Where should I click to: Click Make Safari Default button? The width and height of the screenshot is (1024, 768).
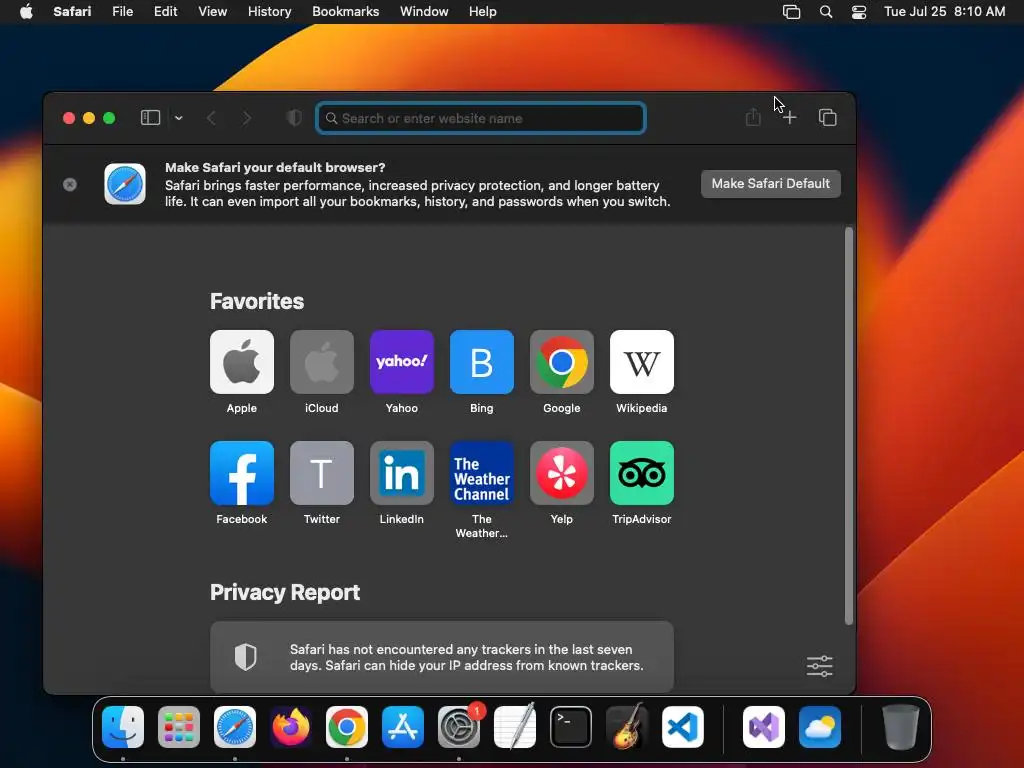click(x=771, y=184)
